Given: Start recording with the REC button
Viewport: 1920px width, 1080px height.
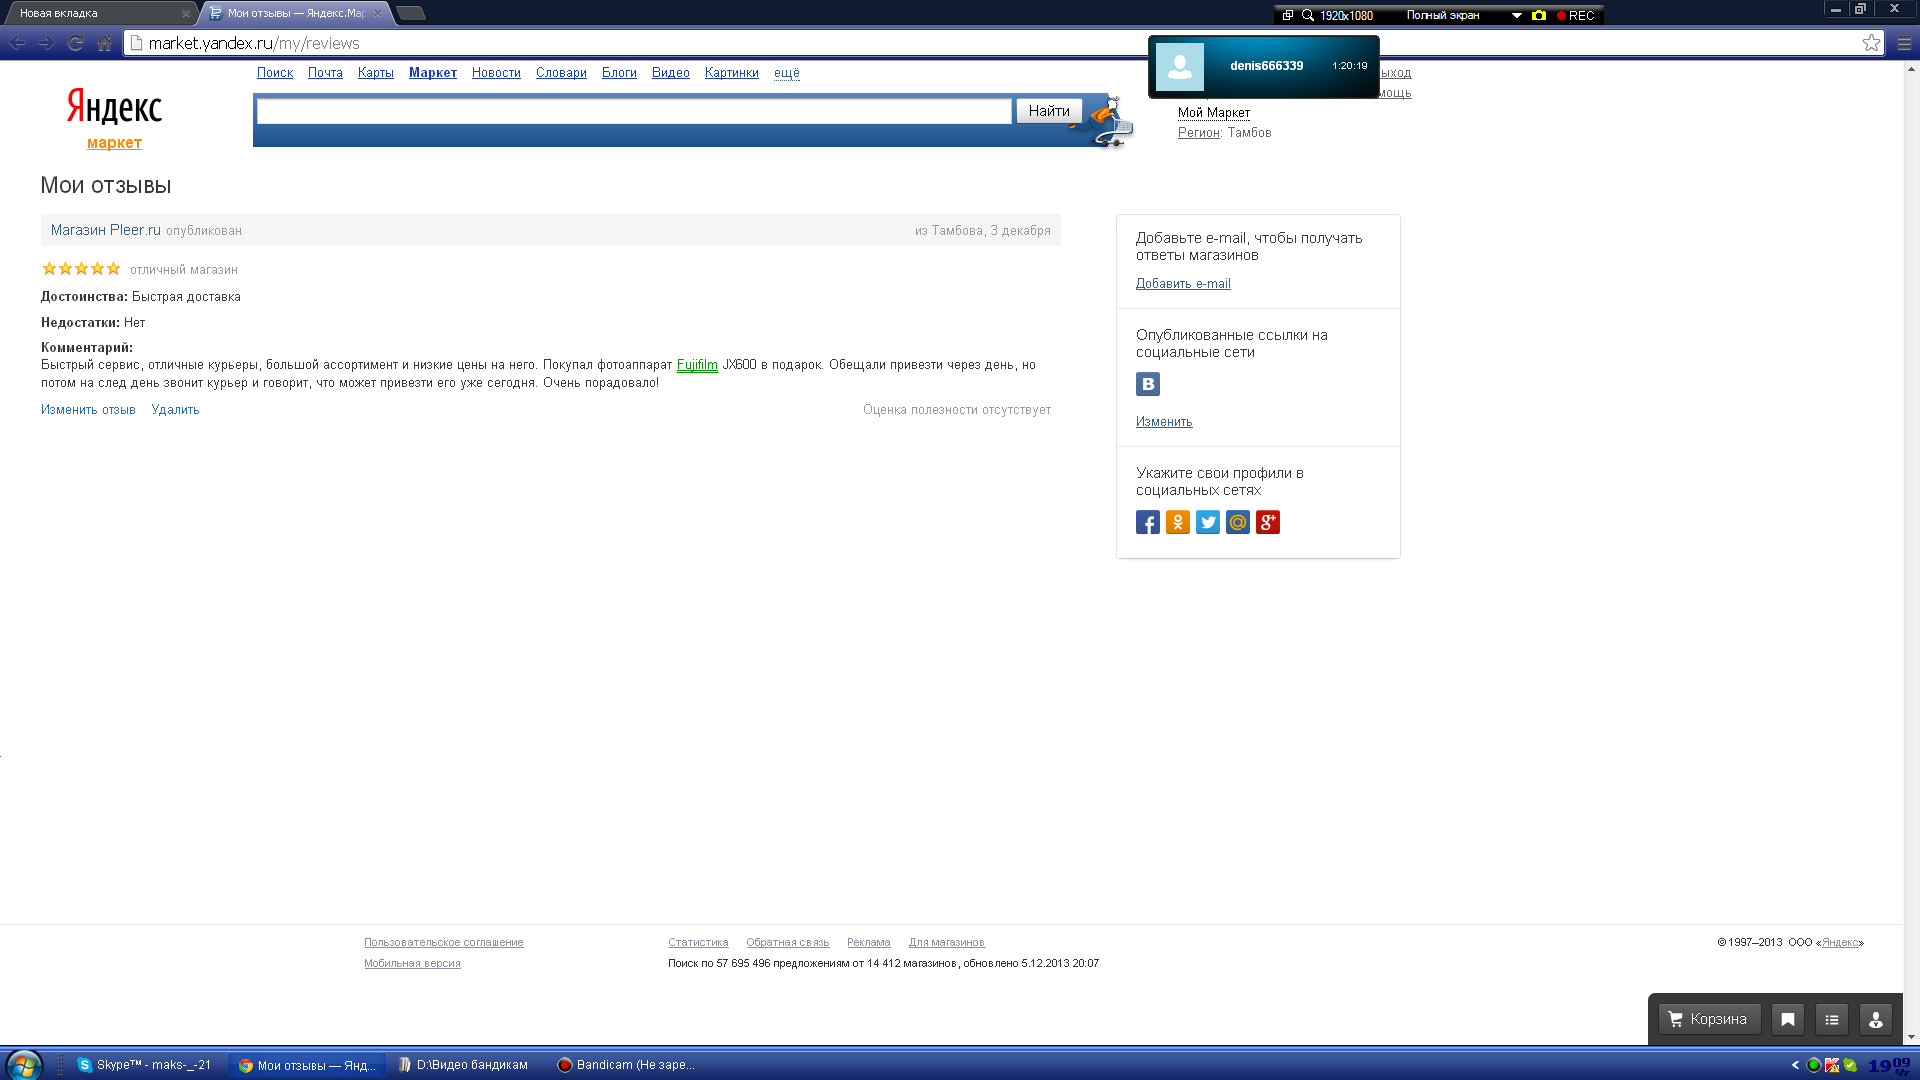Looking at the screenshot, I should [1576, 15].
